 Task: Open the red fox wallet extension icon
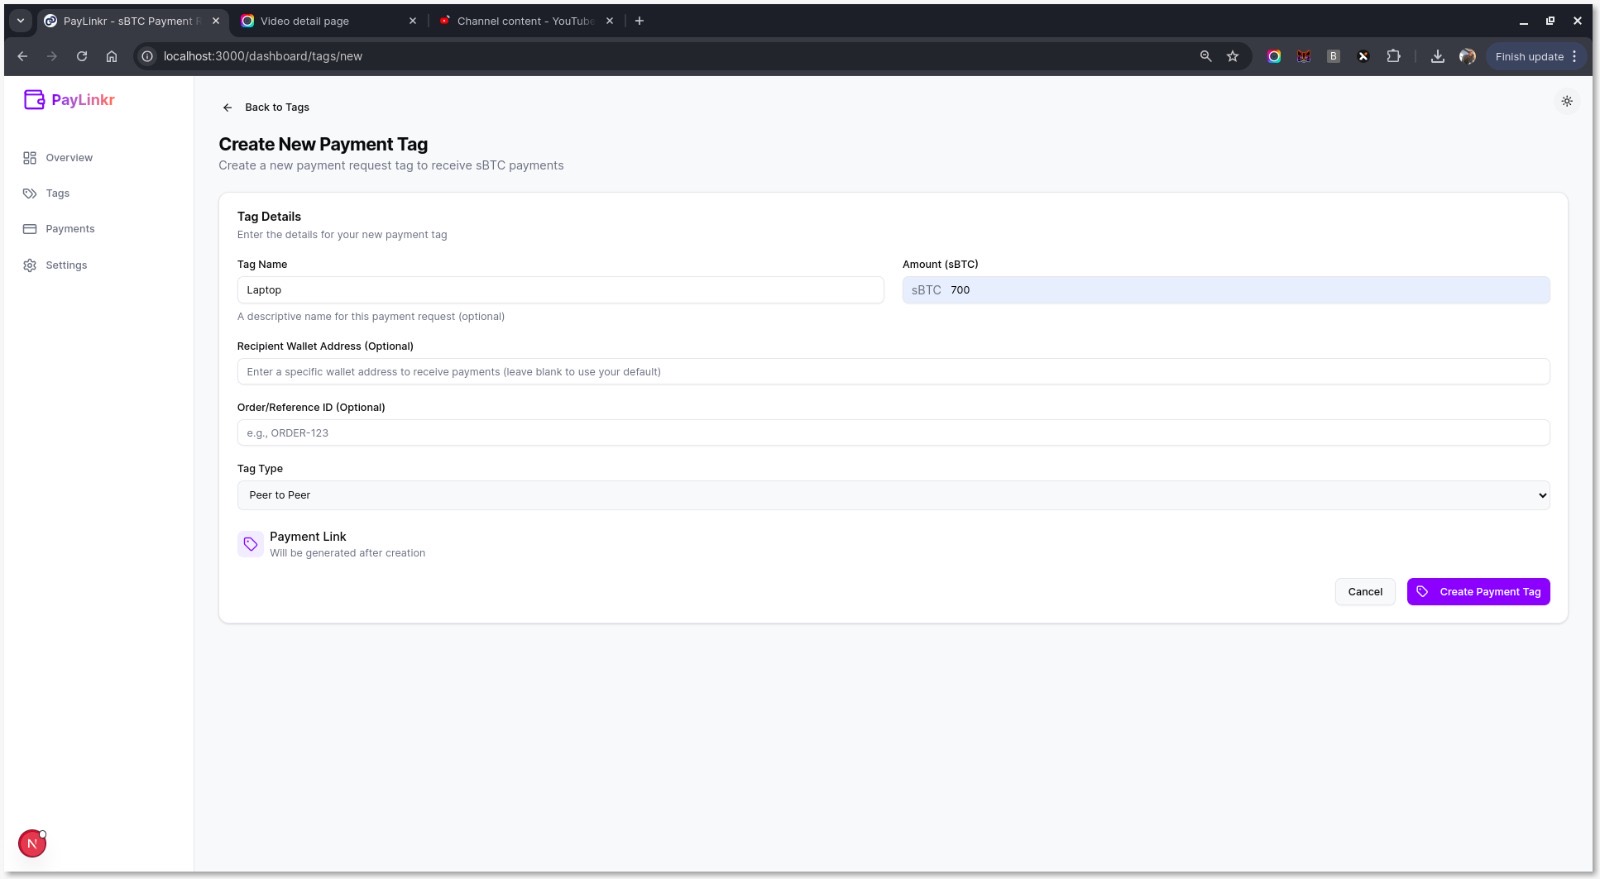click(1303, 56)
